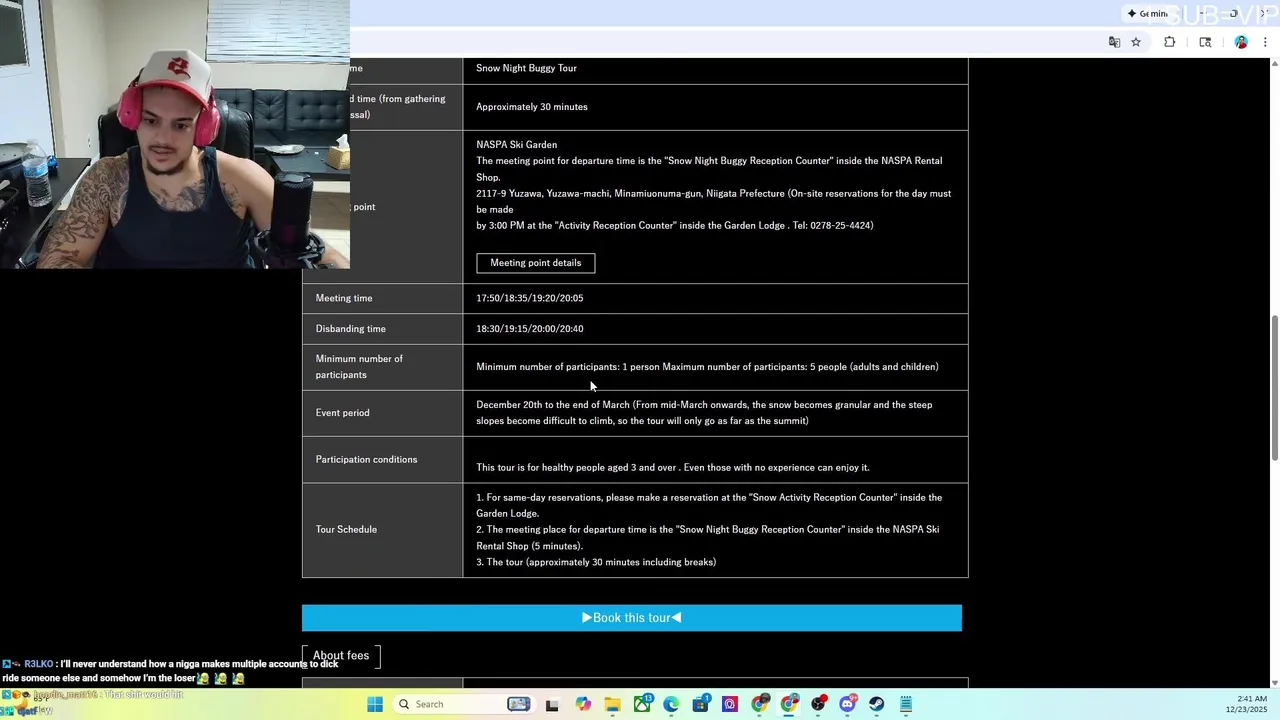This screenshot has height=720, width=1280.
Task: Open the Gemini button in Chrome title bar
Action: [x=1148, y=14]
